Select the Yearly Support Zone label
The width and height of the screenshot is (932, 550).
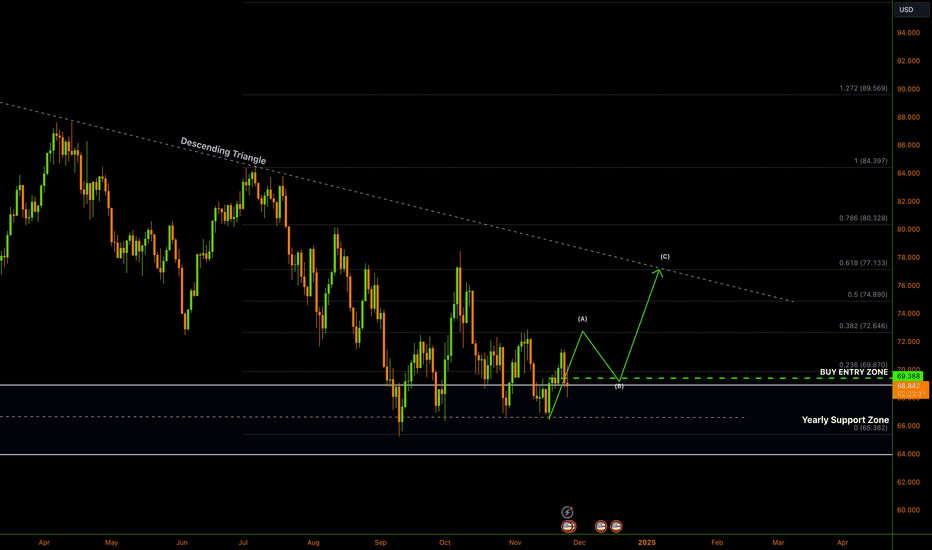[845, 420]
